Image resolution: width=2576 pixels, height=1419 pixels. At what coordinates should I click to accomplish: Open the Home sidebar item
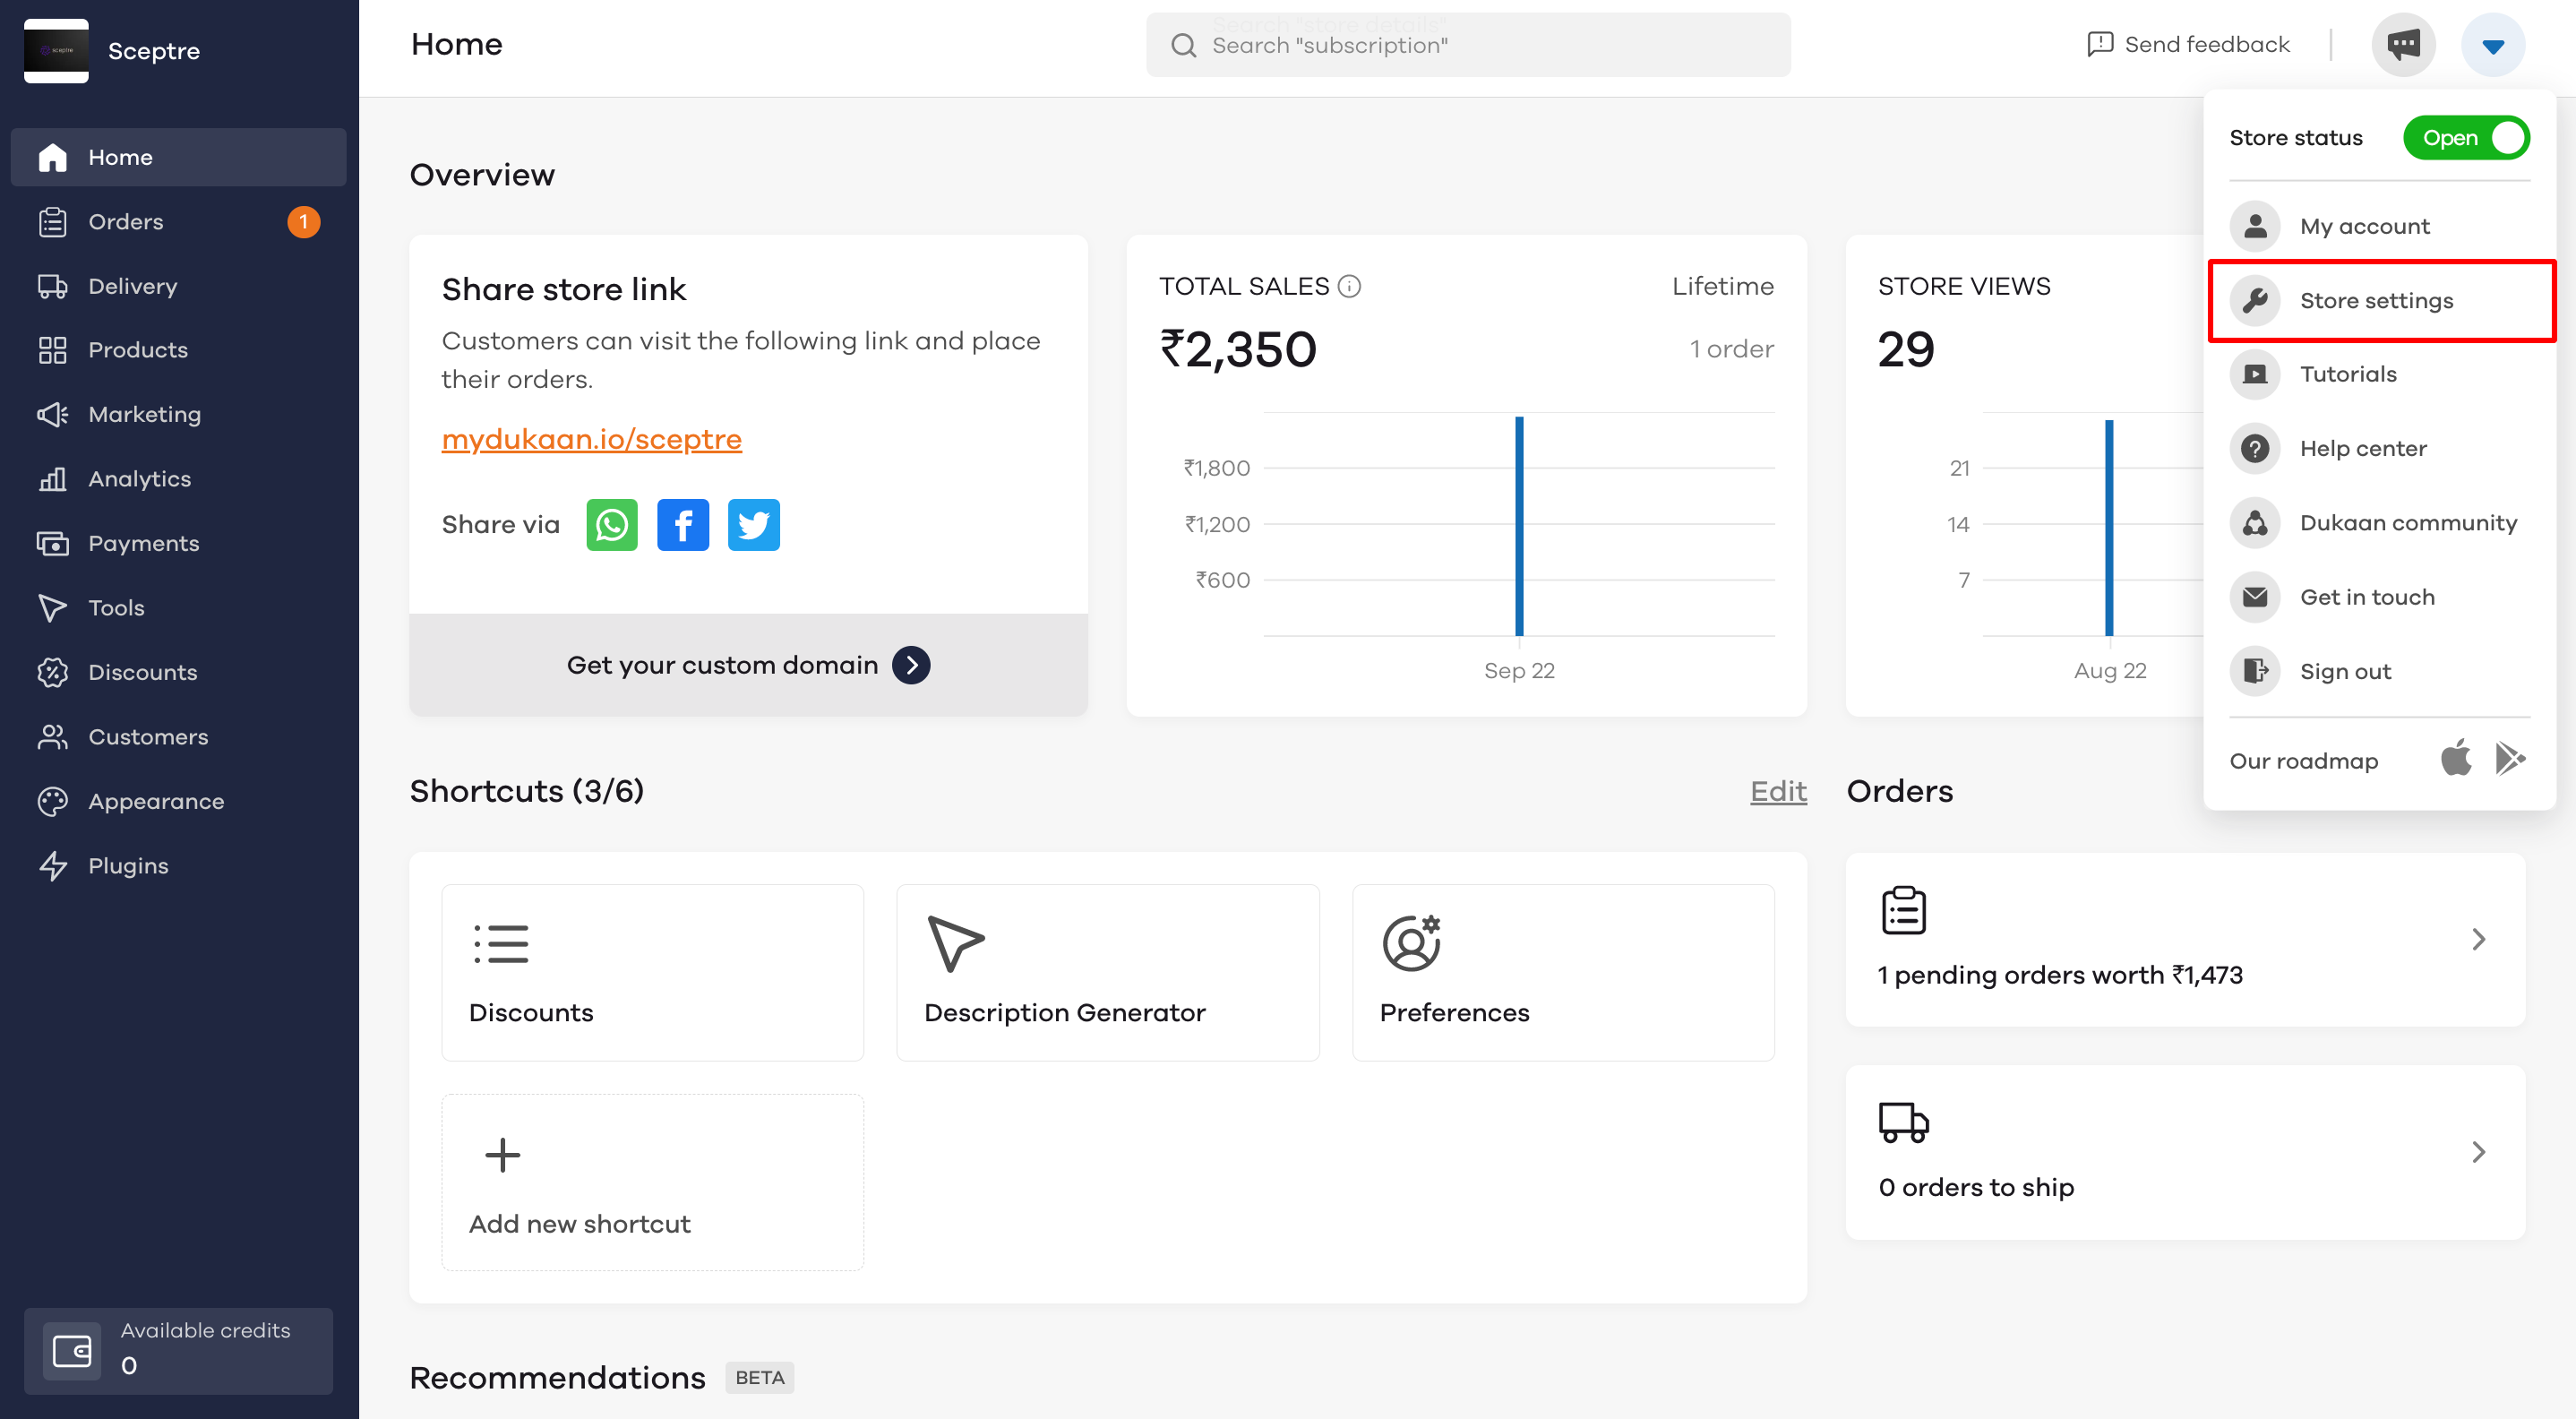(178, 157)
